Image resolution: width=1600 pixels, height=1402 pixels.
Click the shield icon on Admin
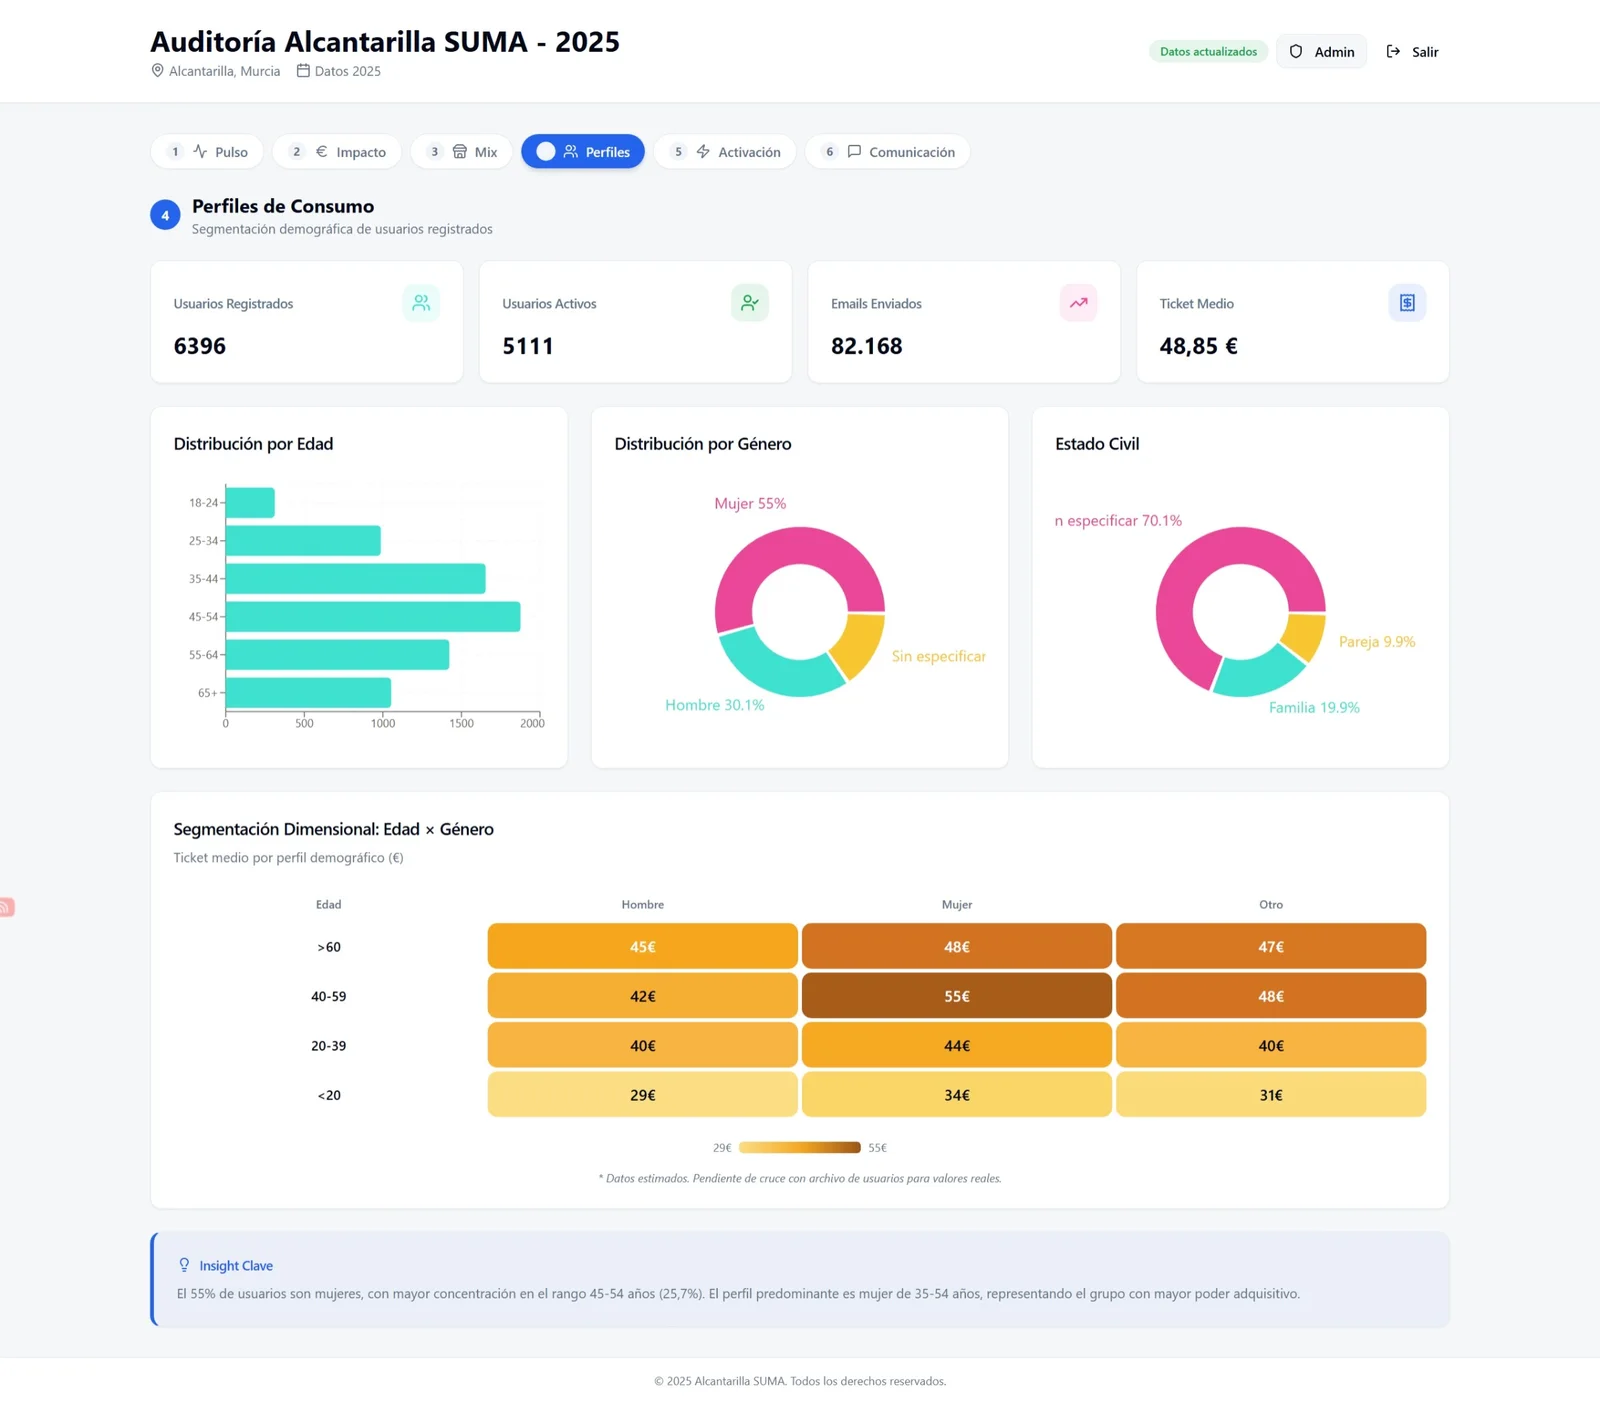[x=1296, y=52]
